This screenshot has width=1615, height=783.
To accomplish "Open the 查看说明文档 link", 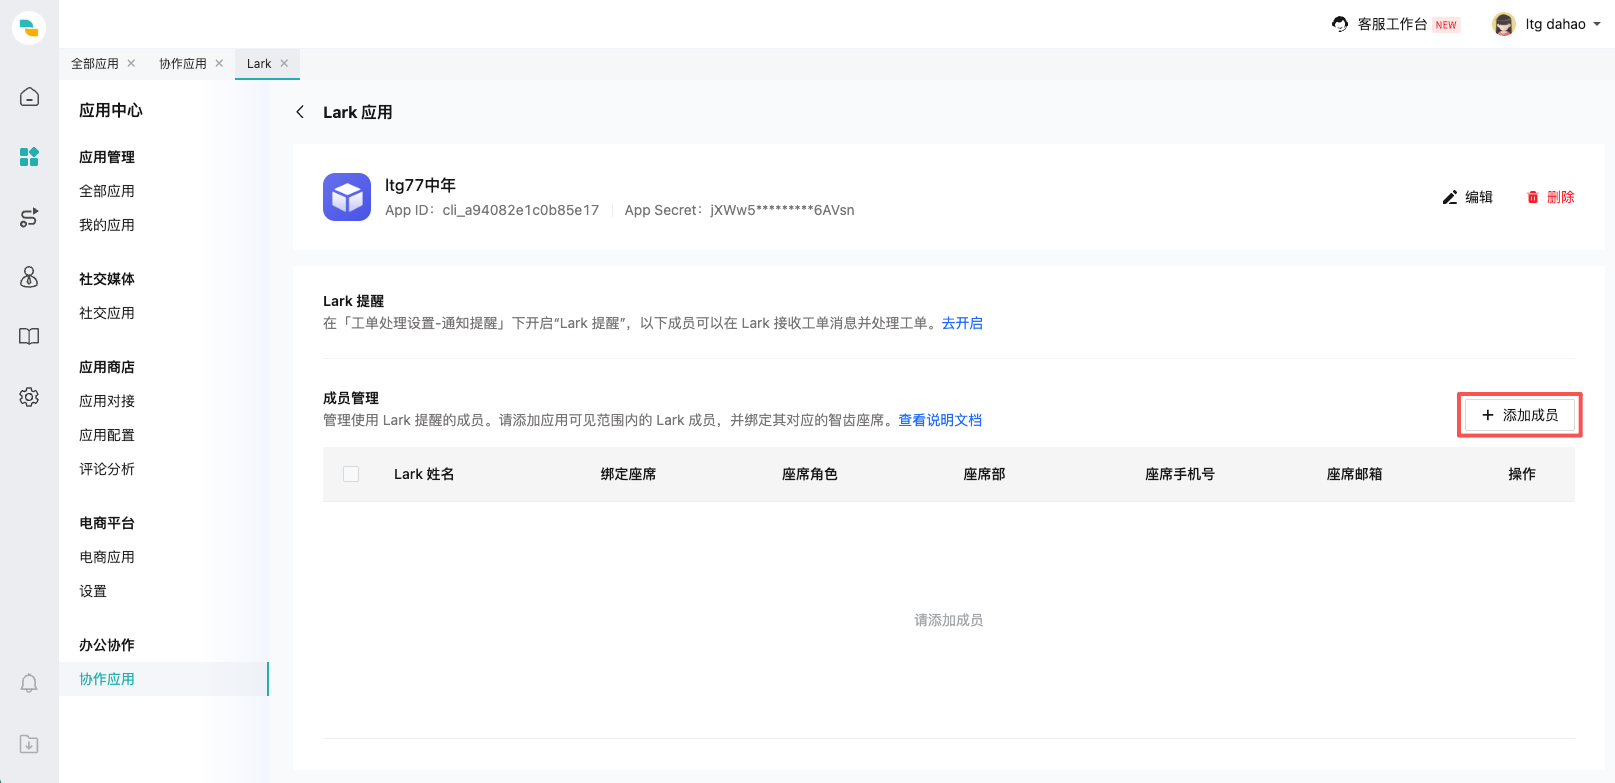I will tap(940, 420).
